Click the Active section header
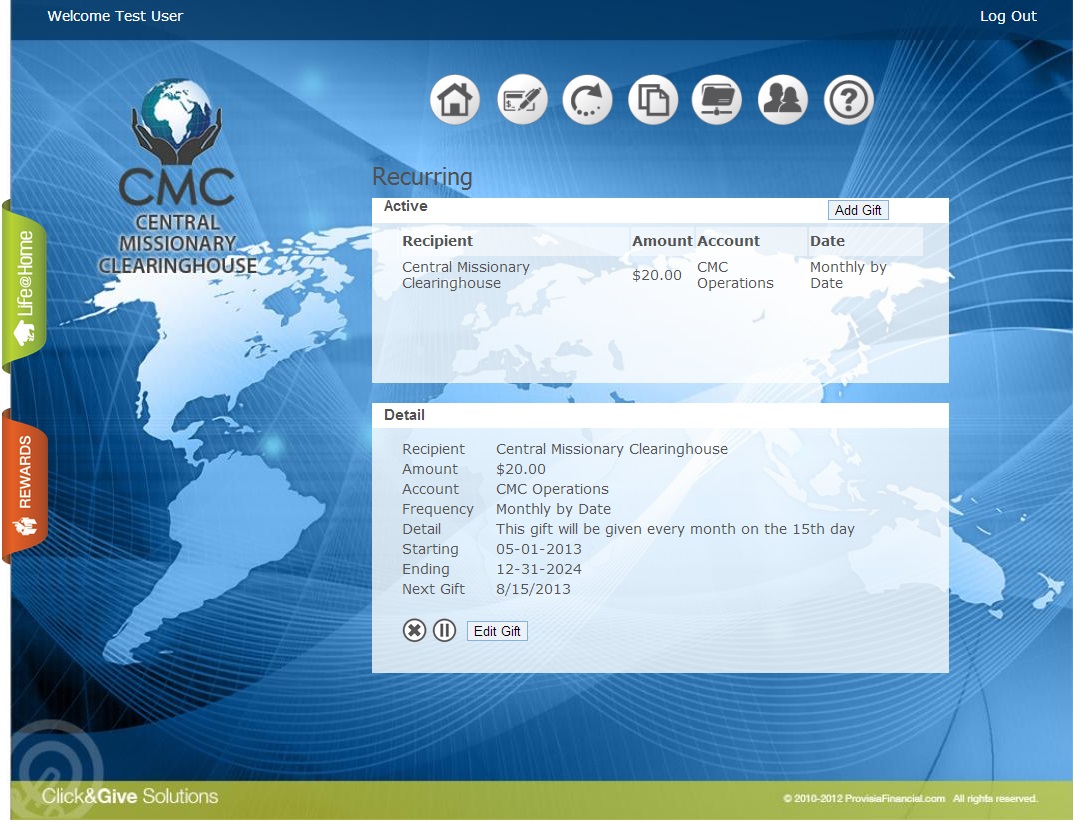Image resolution: width=1073 pixels, height=822 pixels. pos(405,206)
